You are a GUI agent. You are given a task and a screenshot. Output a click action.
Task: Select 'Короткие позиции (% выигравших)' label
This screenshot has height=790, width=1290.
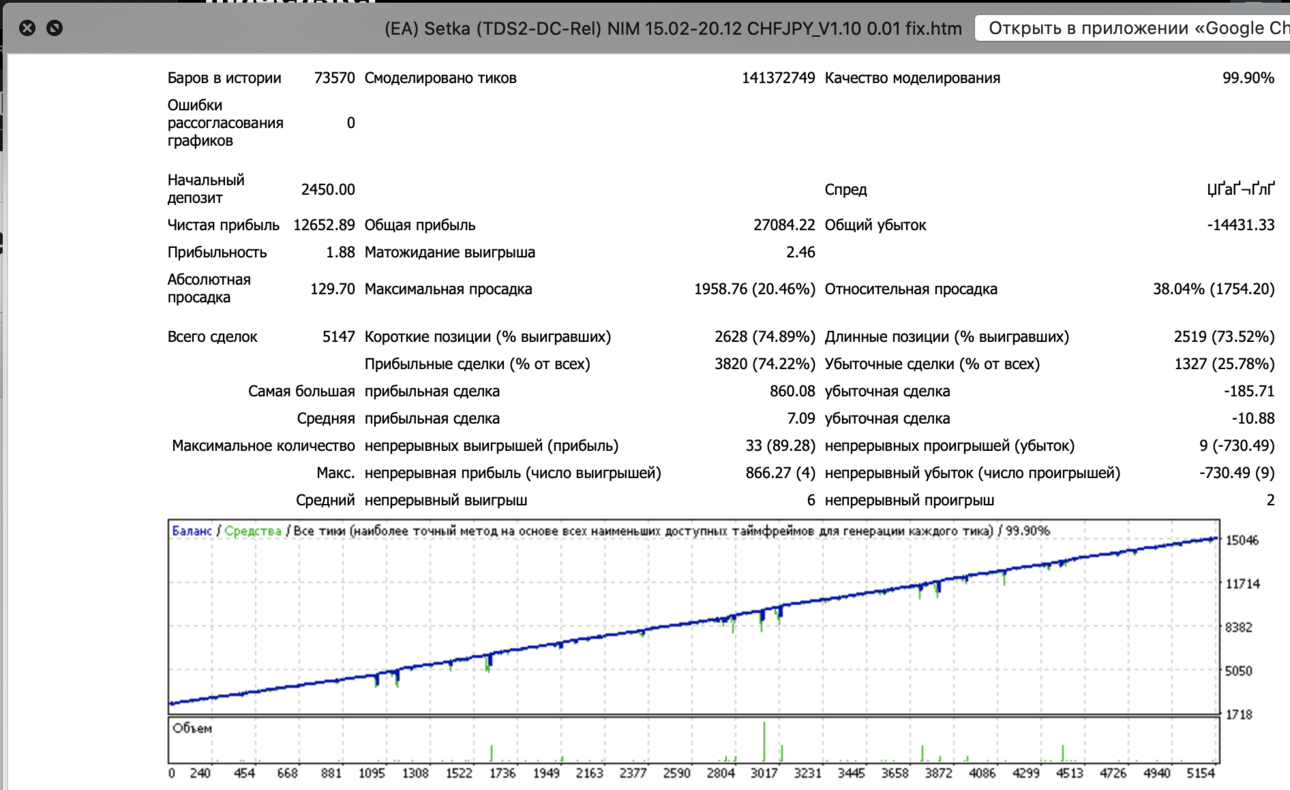[488, 337]
